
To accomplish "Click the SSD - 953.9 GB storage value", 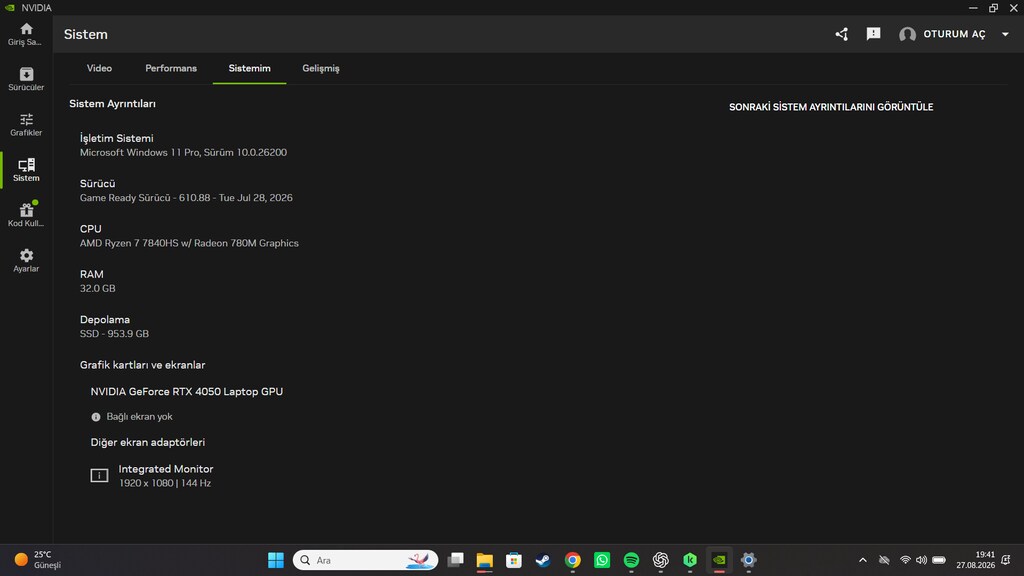I will [114, 334].
